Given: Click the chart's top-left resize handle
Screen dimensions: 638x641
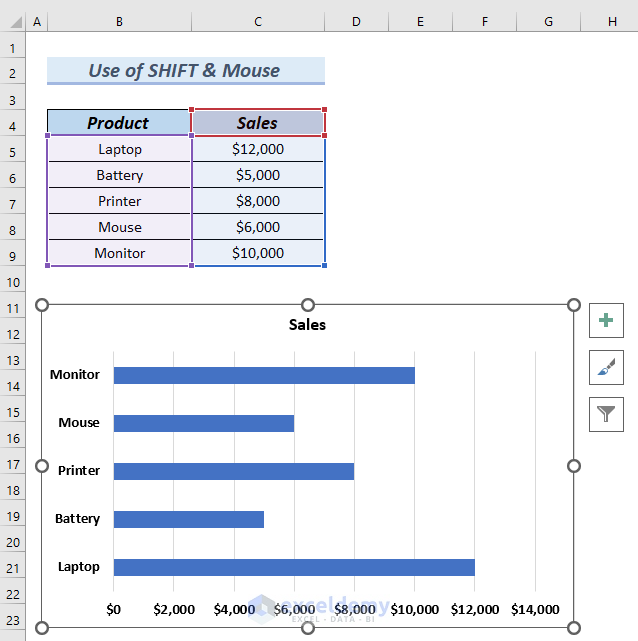Looking at the screenshot, I should click(x=42, y=305).
